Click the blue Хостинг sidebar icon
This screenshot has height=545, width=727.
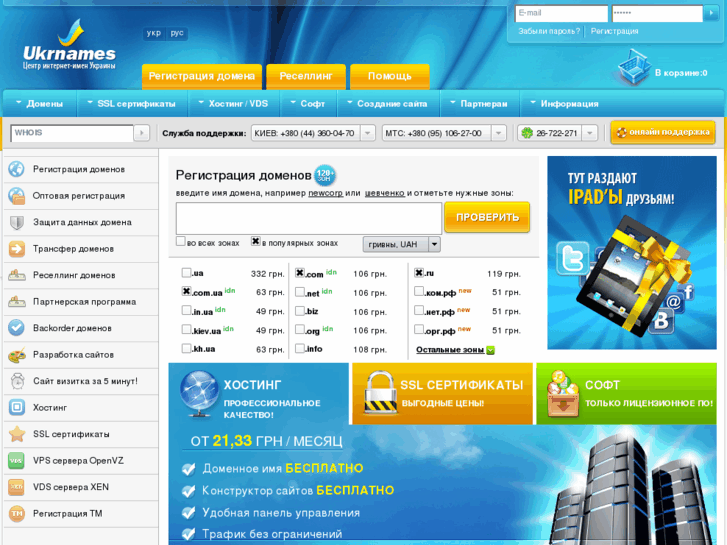pyautogui.click(x=17, y=407)
